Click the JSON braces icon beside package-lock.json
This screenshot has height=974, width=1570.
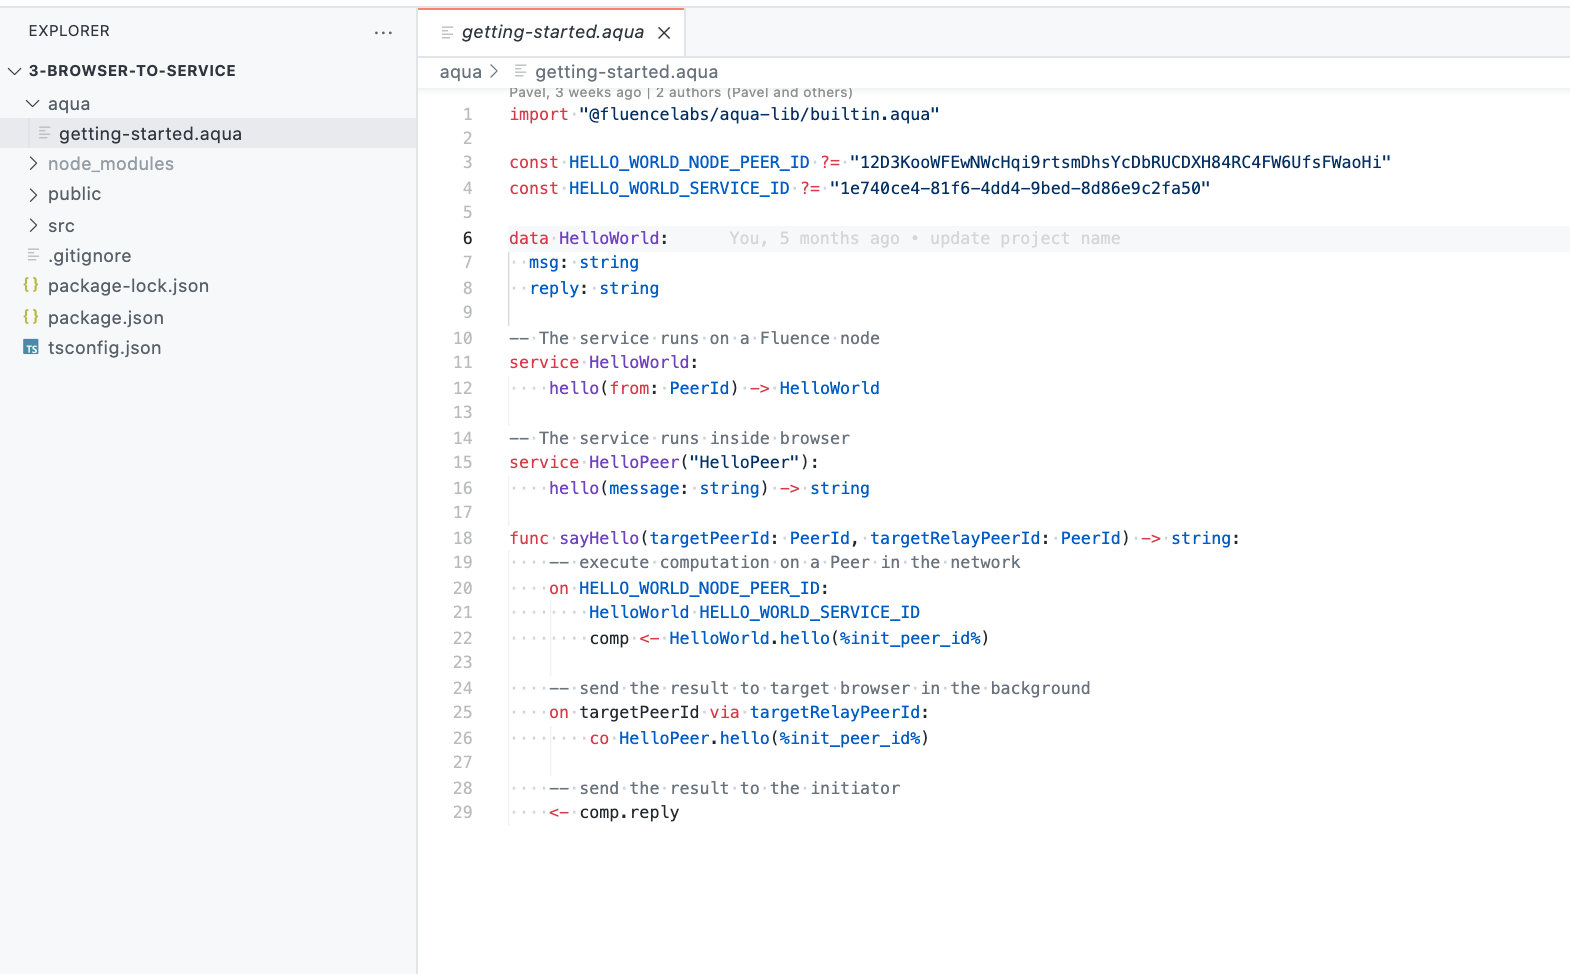pos(31,285)
